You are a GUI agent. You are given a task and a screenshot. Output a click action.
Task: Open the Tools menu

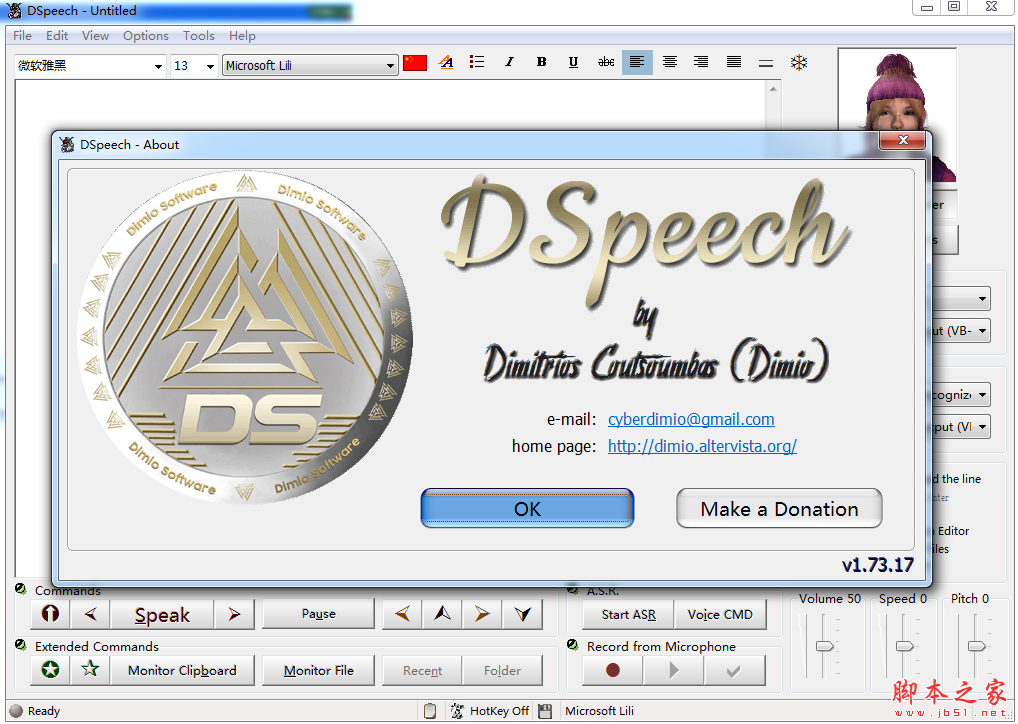tap(199, 36)
